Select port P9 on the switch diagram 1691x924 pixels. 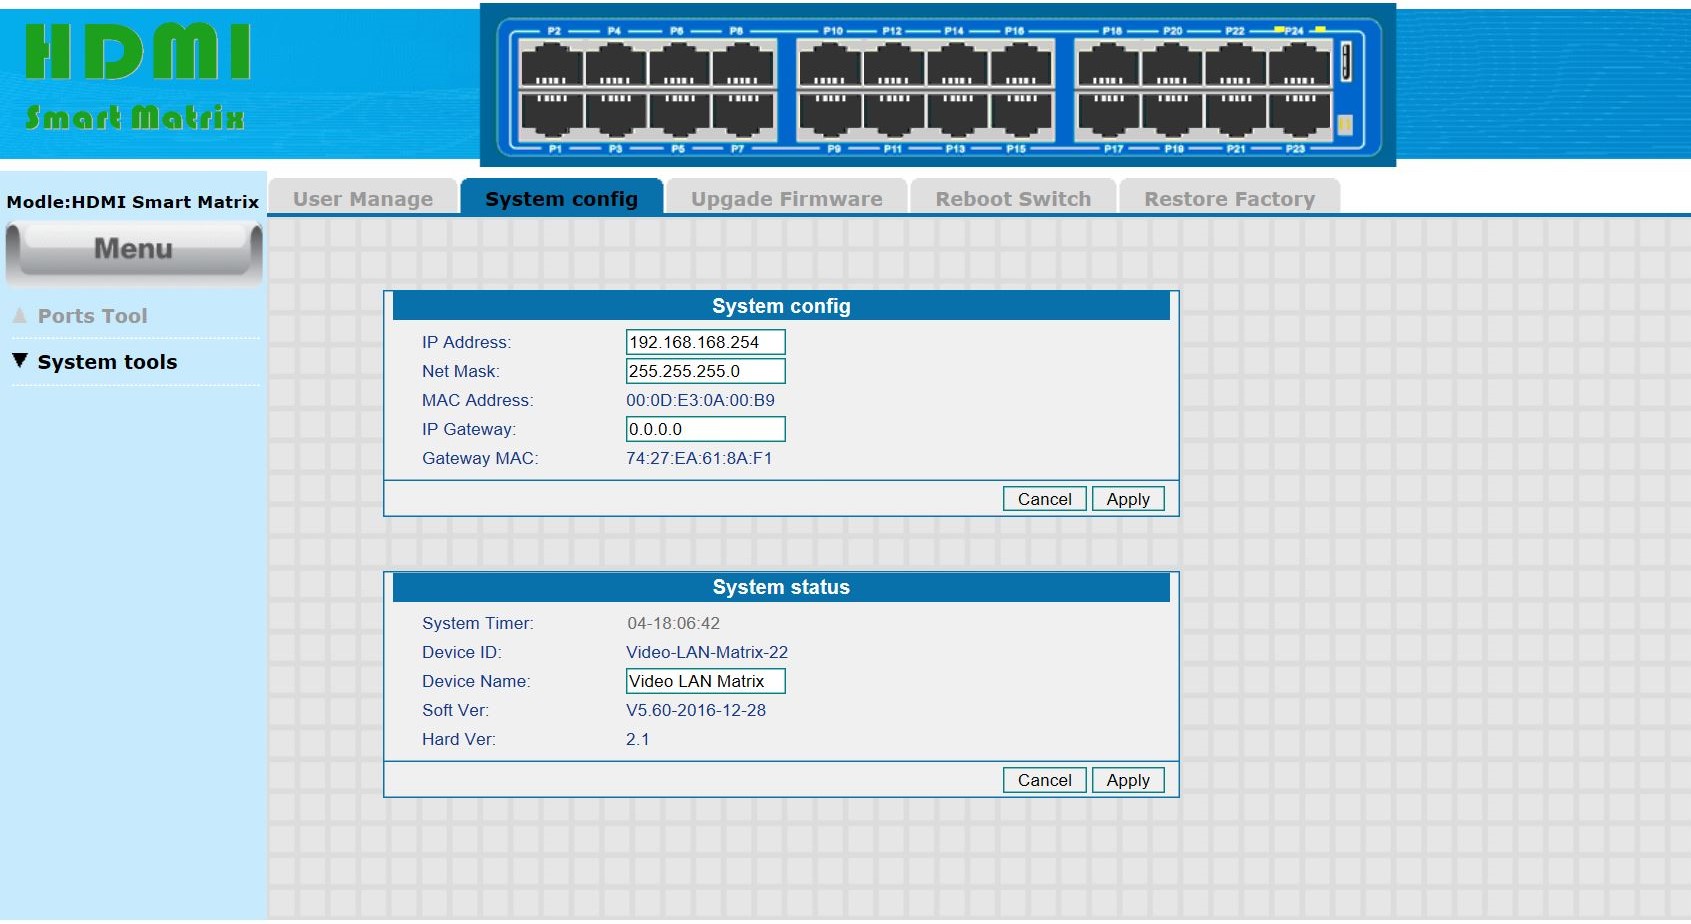(x=830, y=113)
